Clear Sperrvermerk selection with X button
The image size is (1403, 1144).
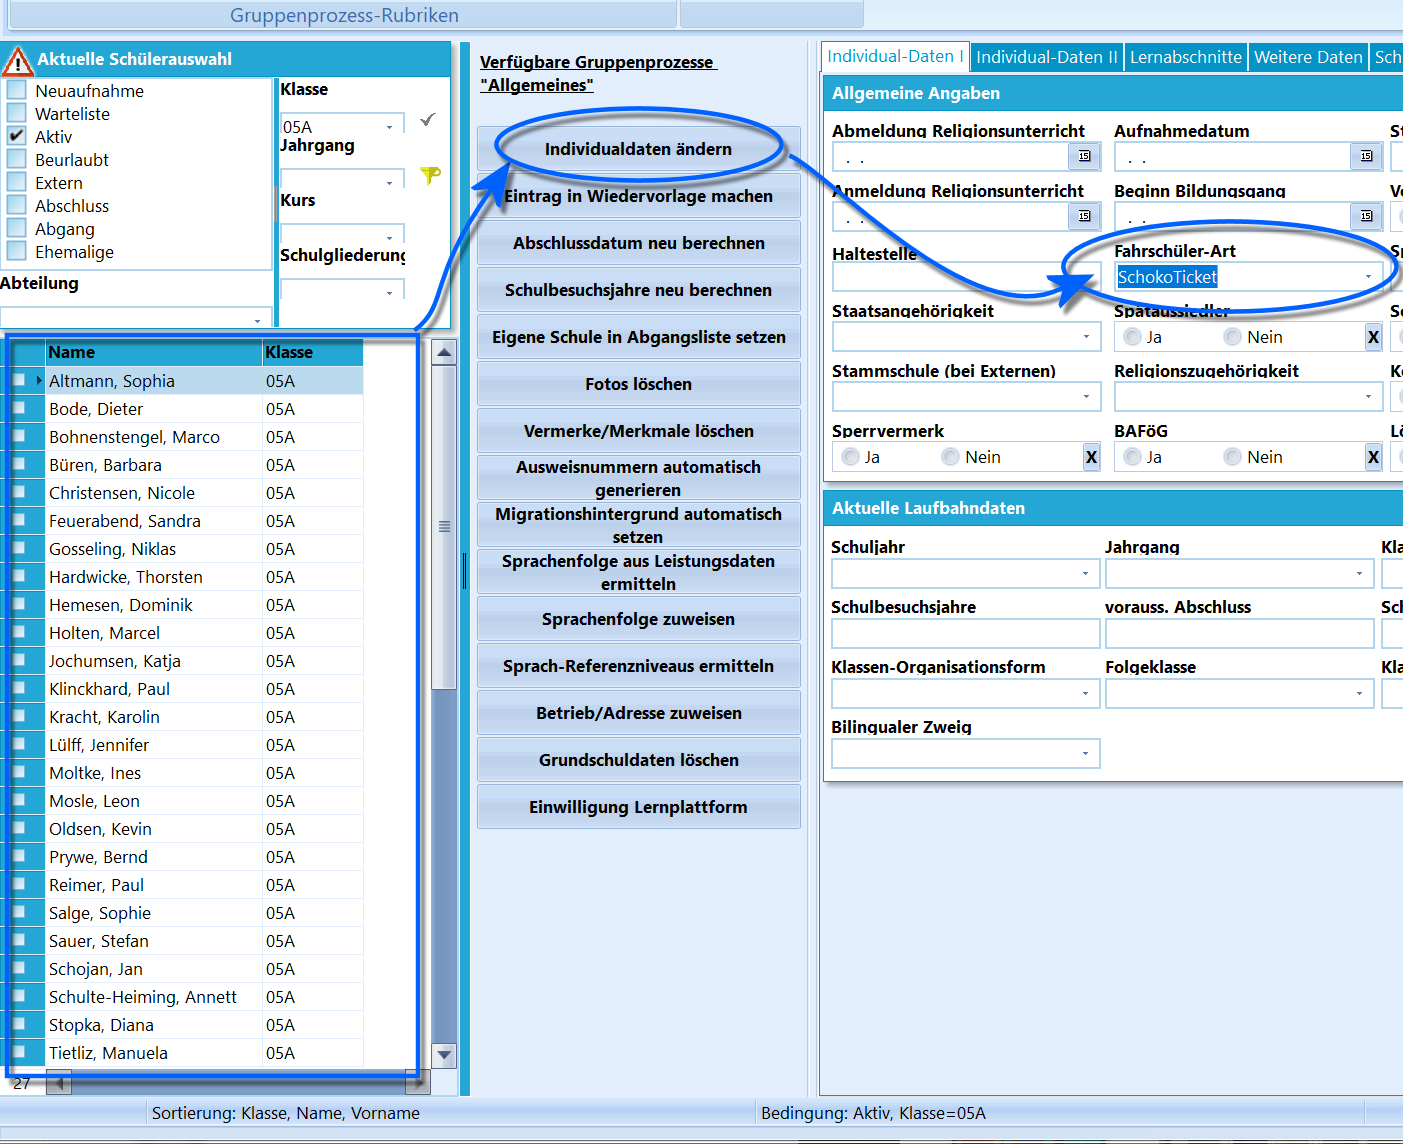(x=1091, y=457)
